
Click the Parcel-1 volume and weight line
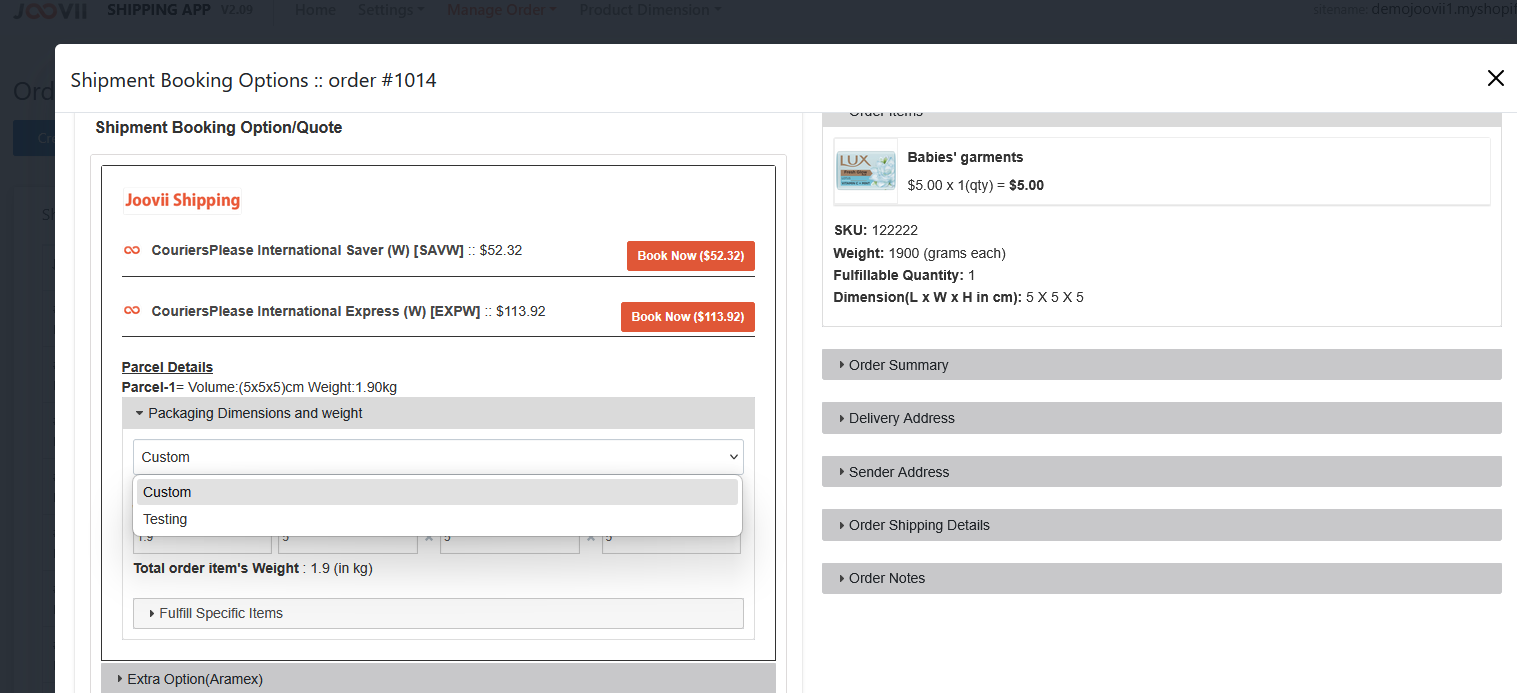(x=260, y=387)
